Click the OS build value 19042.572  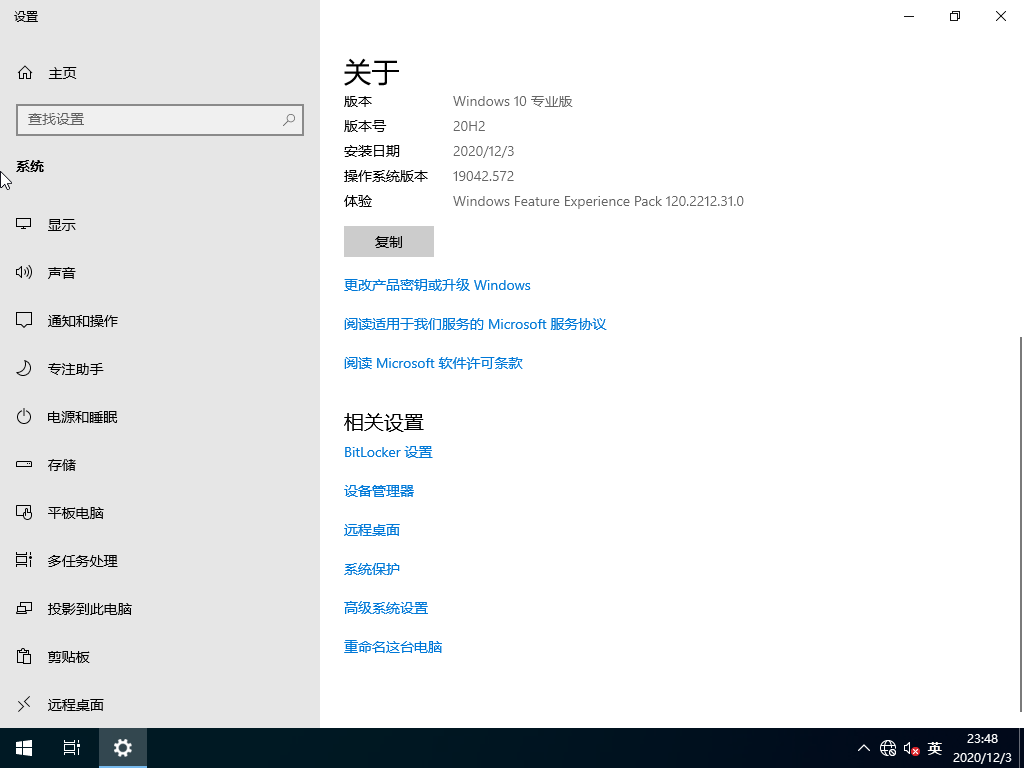[x=483, y=176]
